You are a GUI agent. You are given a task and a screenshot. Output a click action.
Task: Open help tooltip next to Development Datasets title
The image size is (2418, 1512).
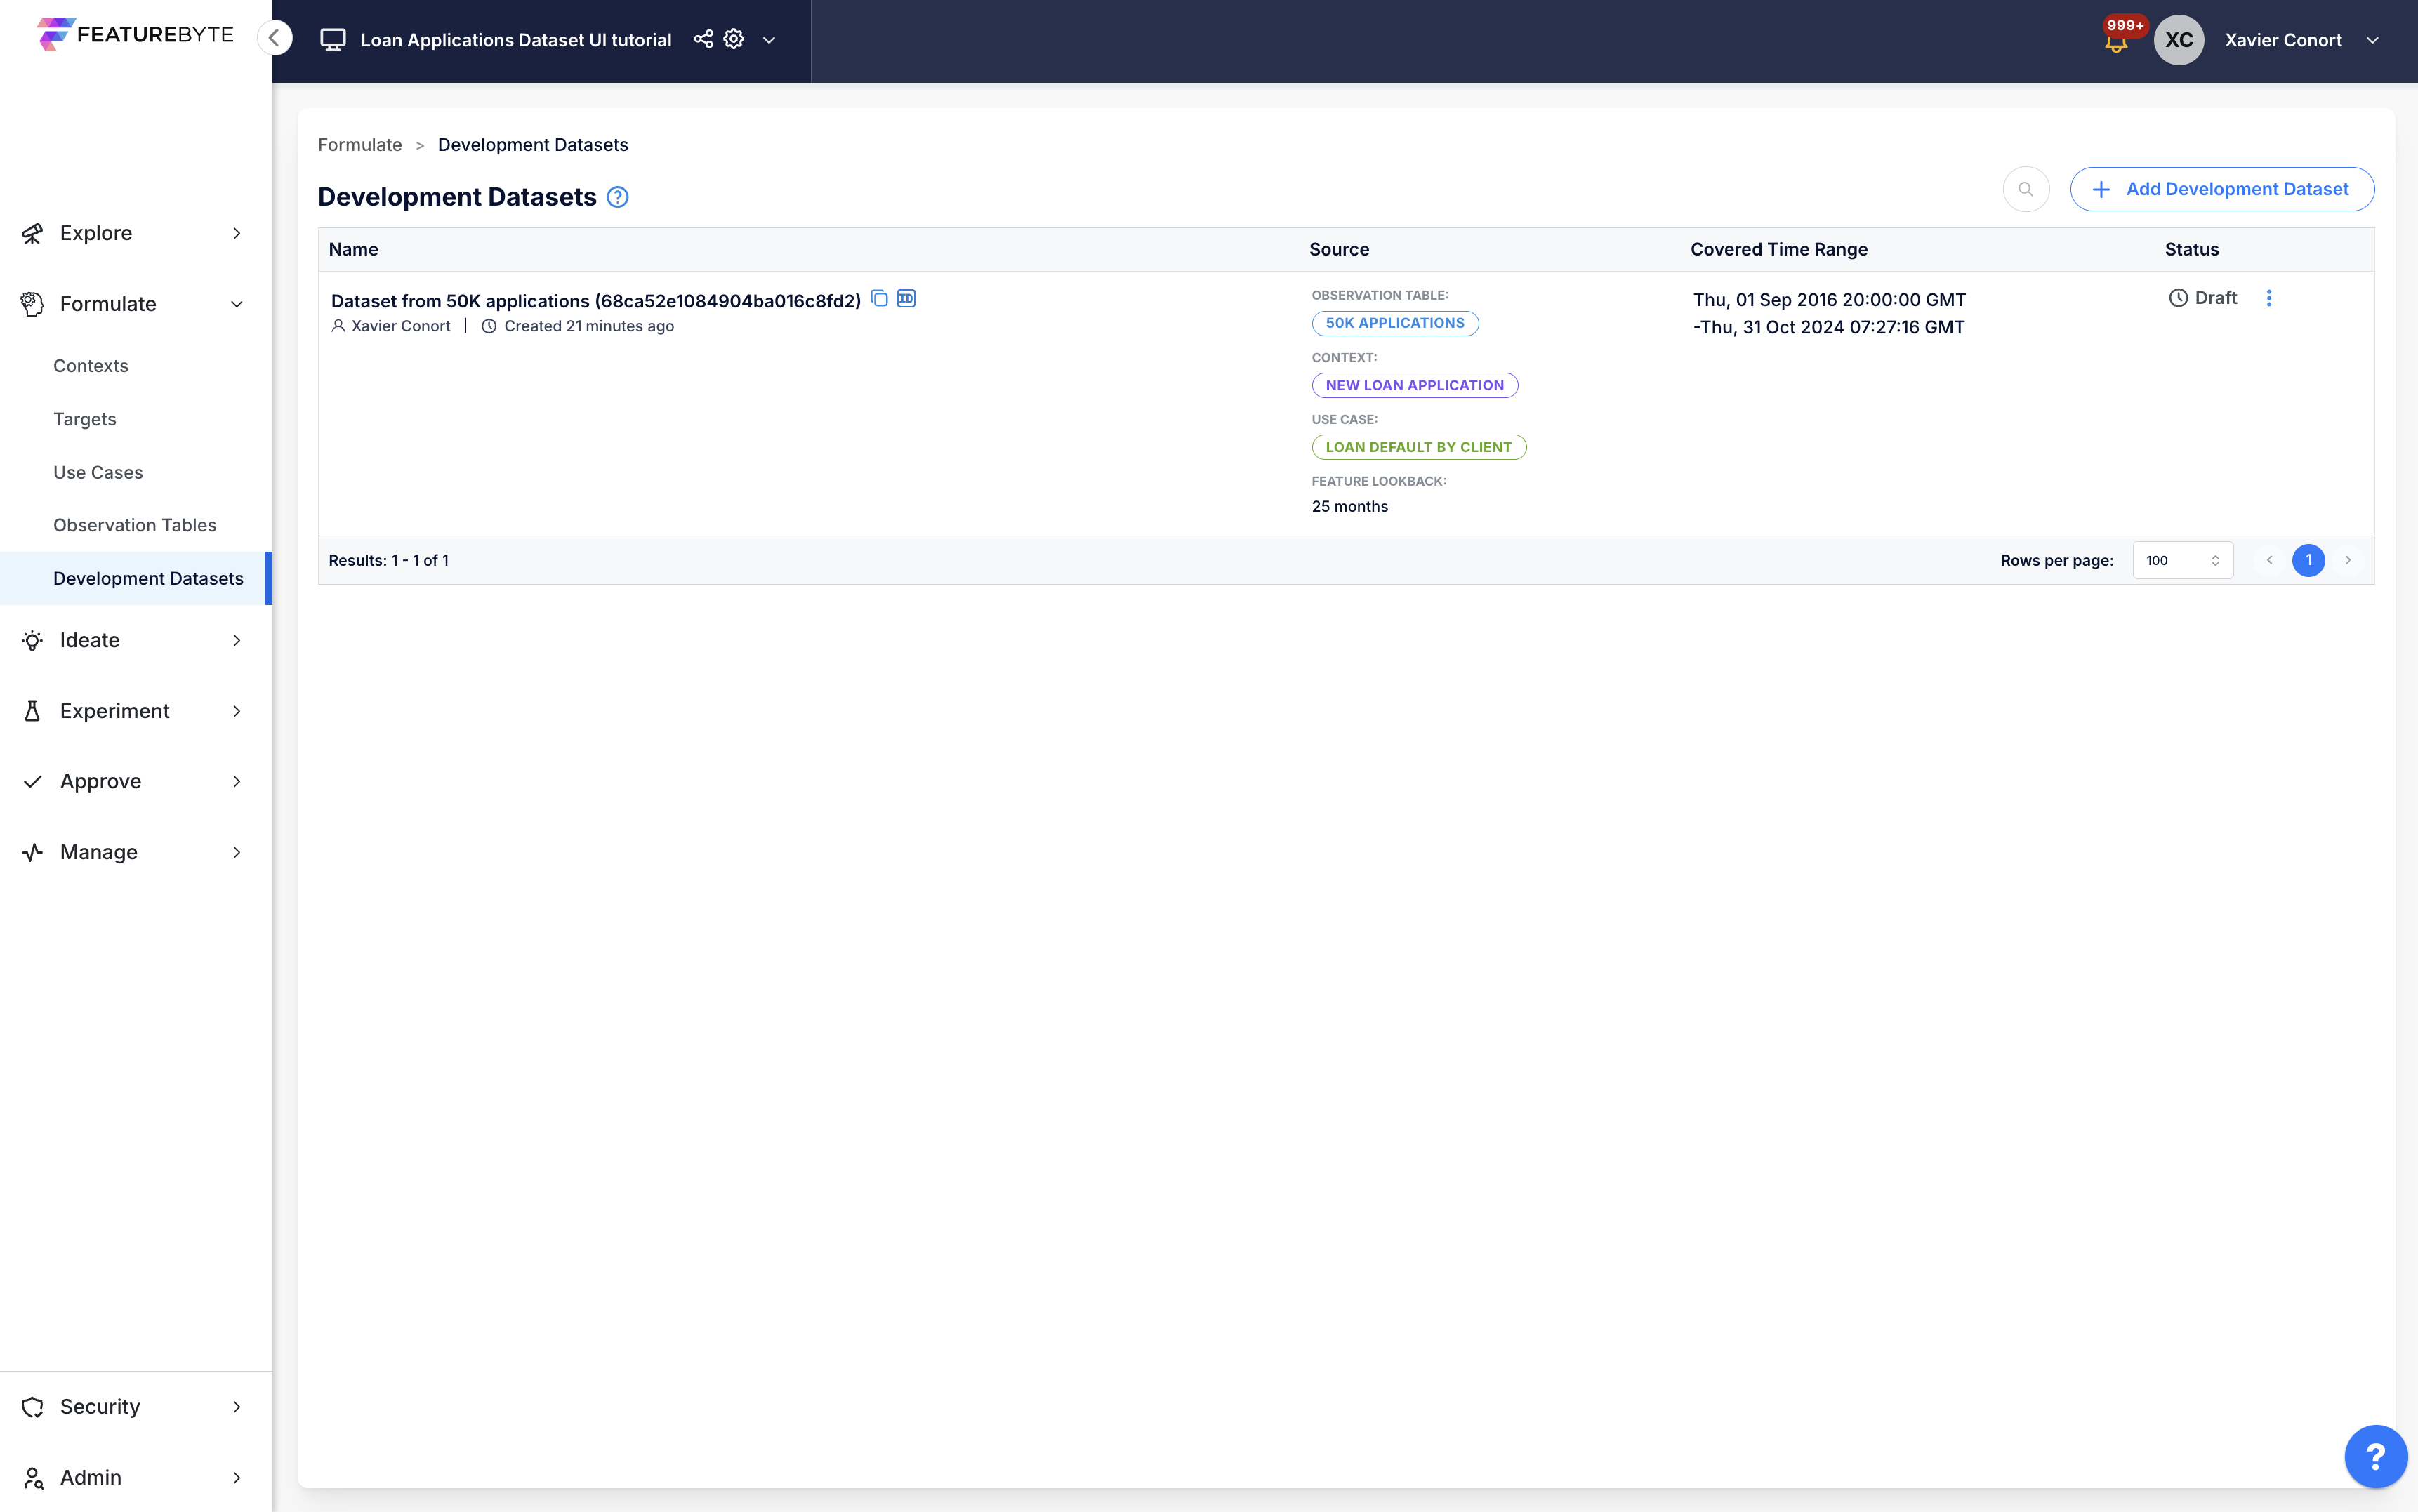618,197
